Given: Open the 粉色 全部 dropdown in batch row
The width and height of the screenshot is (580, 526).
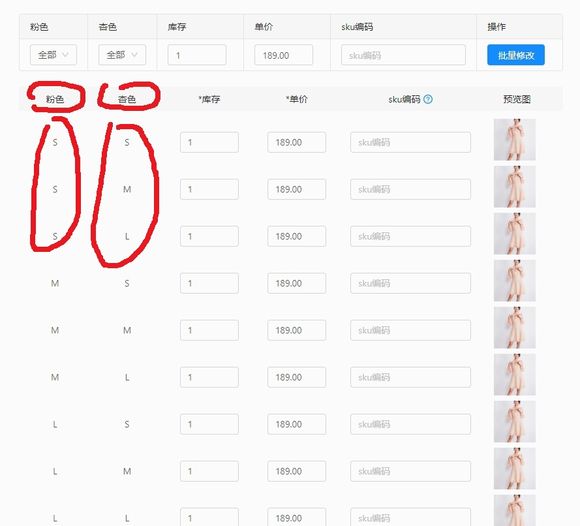Looking at the screenshot, I should (x=53, y=55).
